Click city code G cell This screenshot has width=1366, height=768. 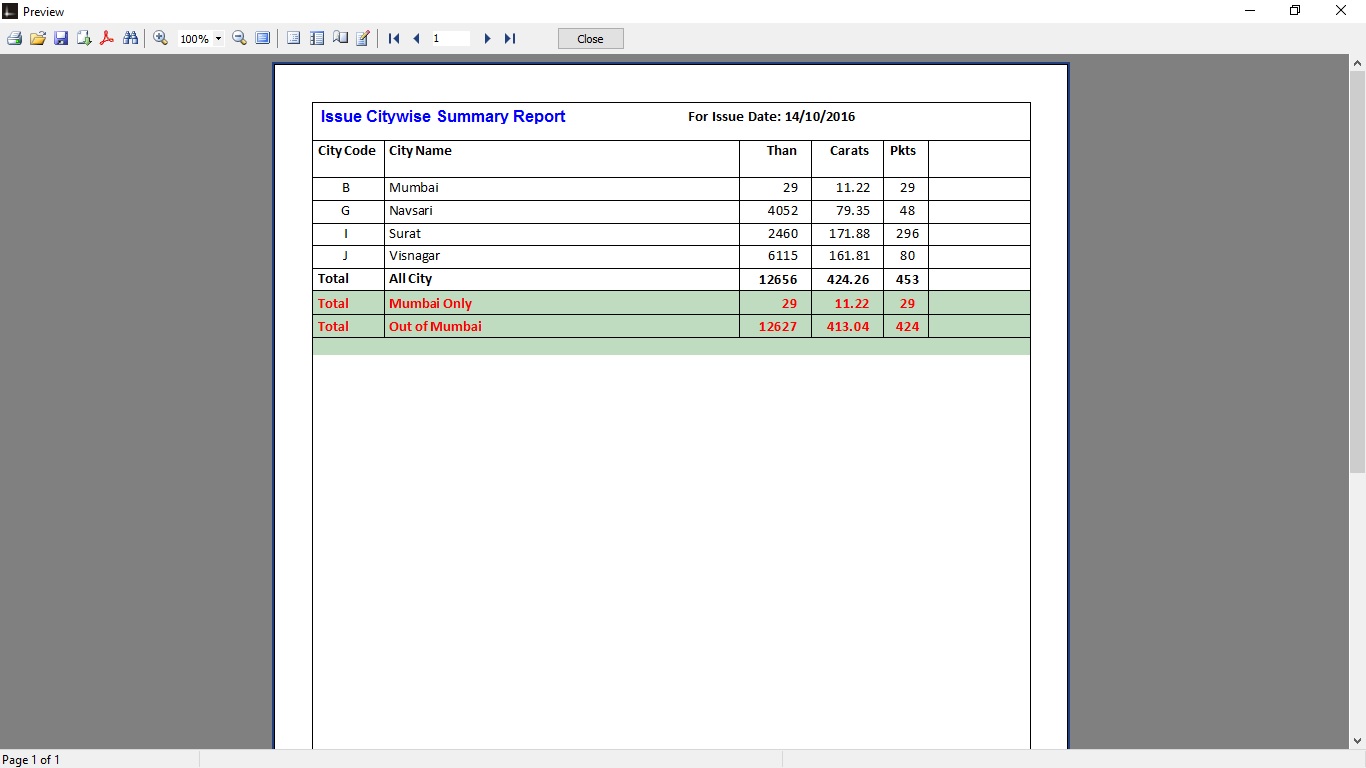click(x=346, y=211)
